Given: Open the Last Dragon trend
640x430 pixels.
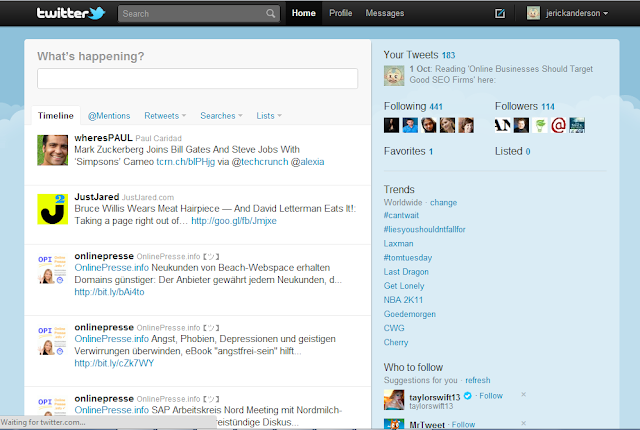Looking at the screenshot, I should coord(406,272).
